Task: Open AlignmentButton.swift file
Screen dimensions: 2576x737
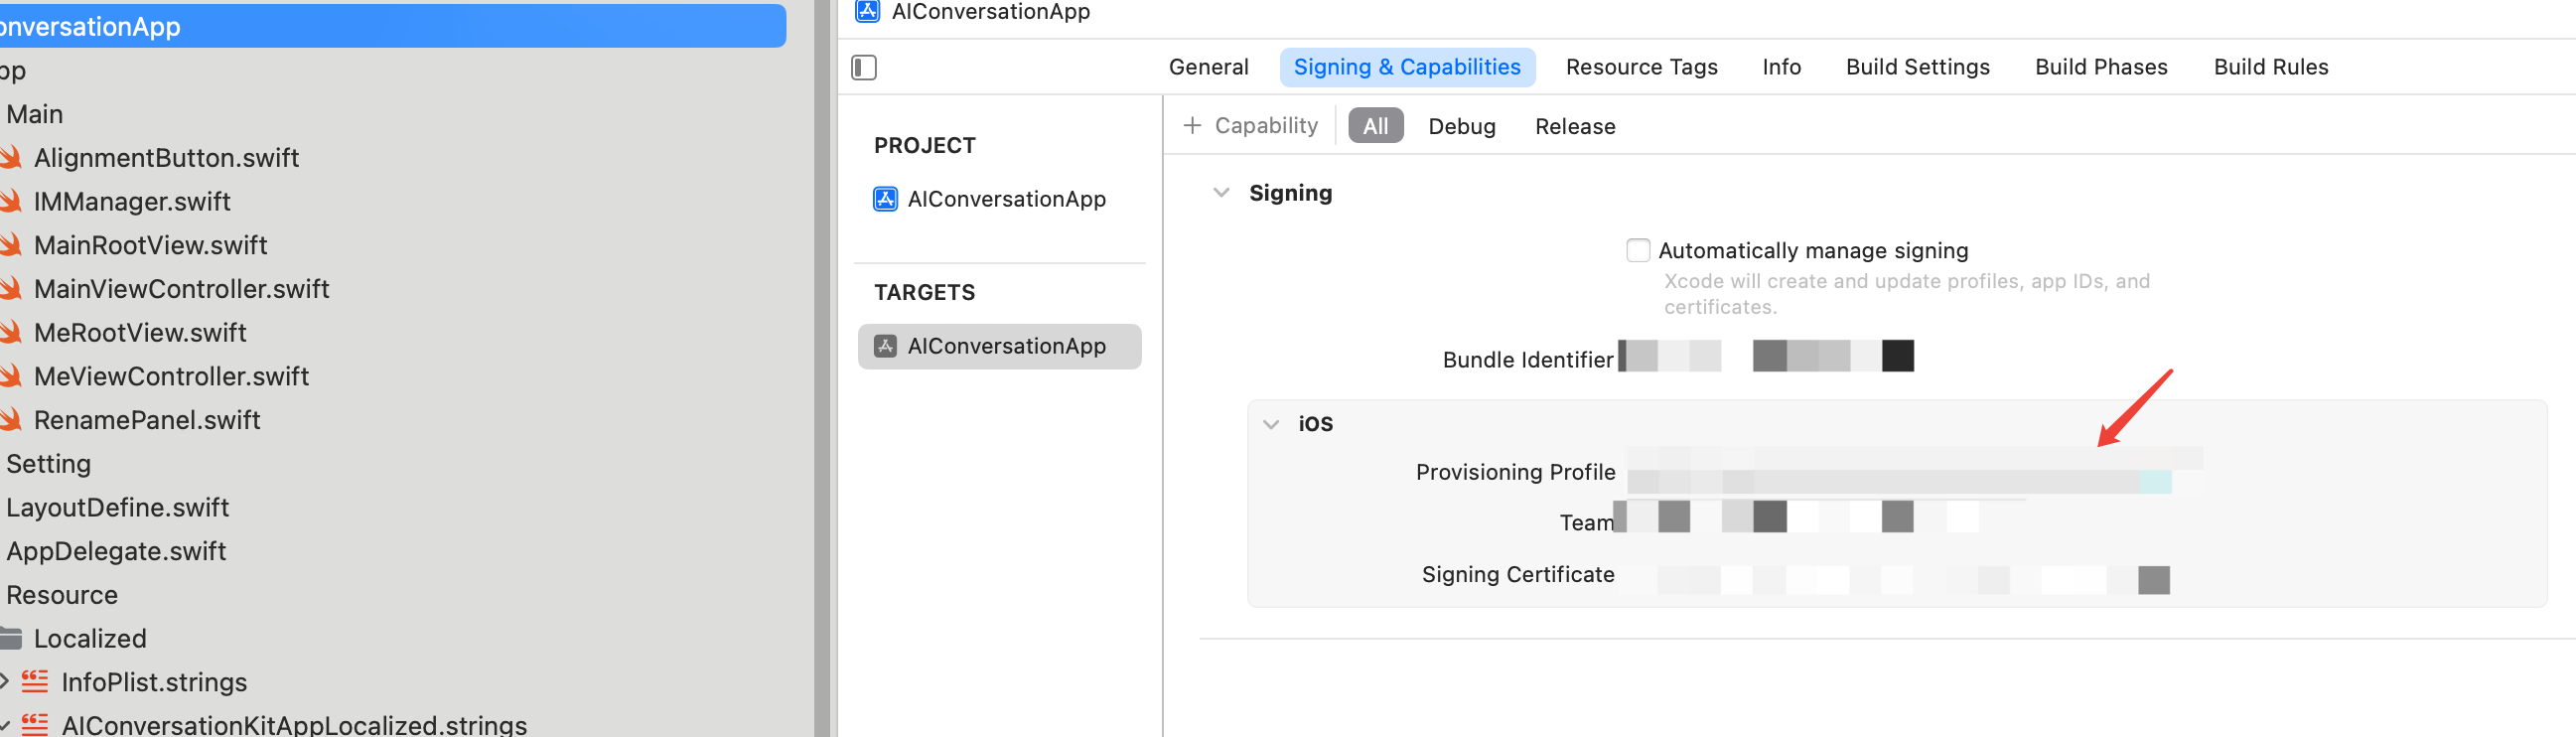Action: click(x=166, y=158)
